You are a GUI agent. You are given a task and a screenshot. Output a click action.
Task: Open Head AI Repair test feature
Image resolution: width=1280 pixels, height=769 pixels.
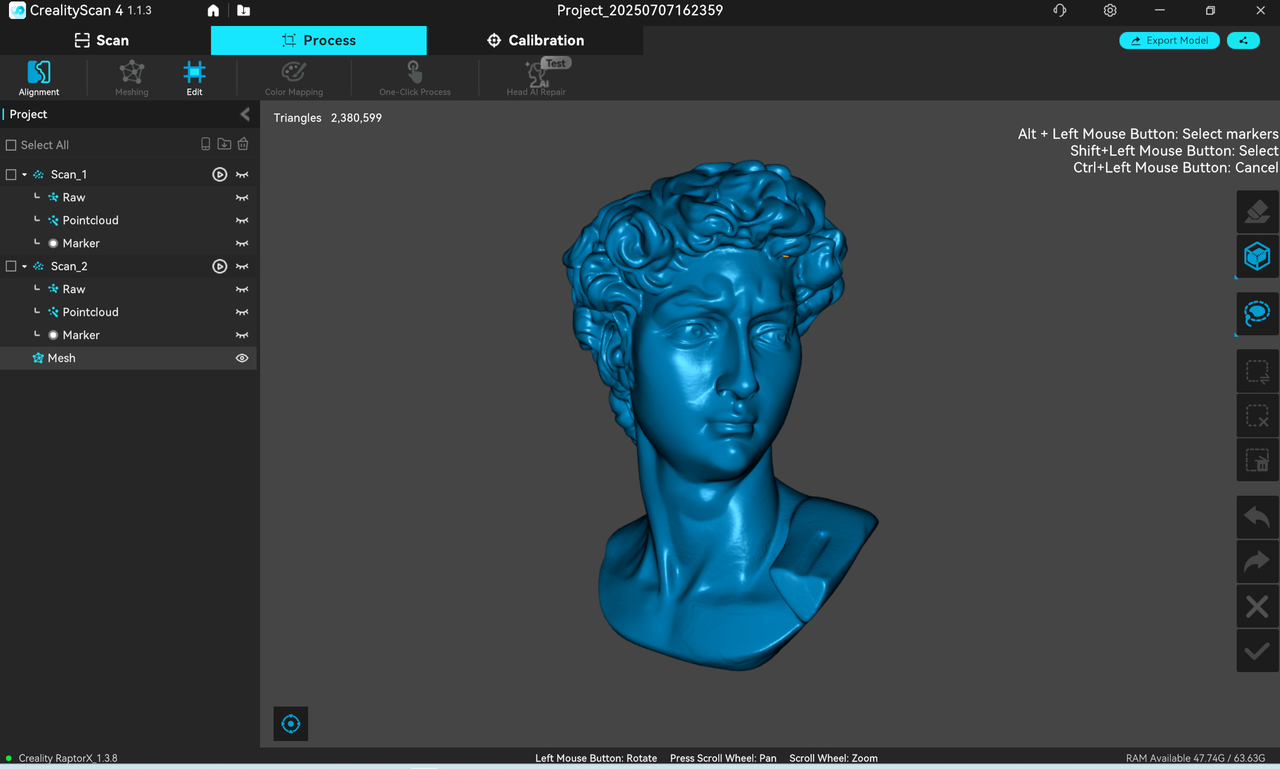point(537,78)
